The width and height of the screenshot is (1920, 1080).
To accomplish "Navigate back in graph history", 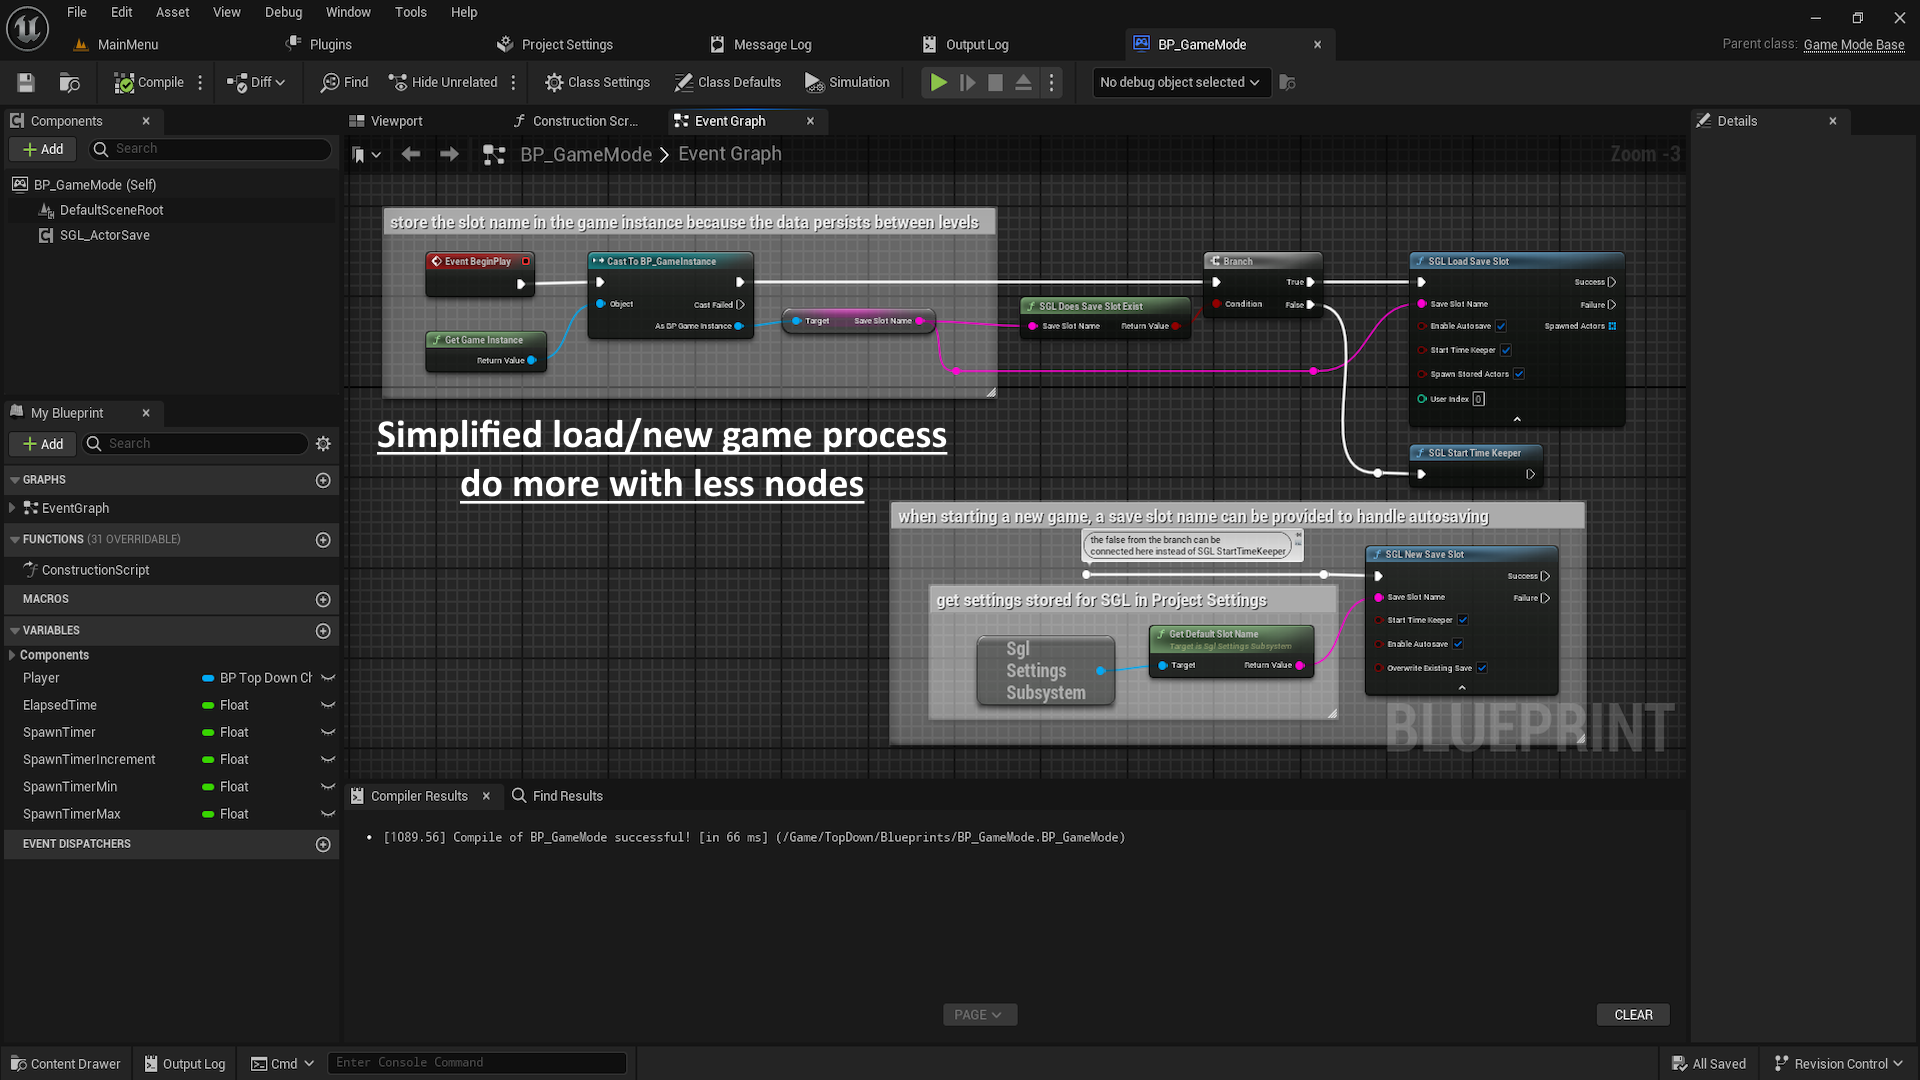I will tap(410, 154).
